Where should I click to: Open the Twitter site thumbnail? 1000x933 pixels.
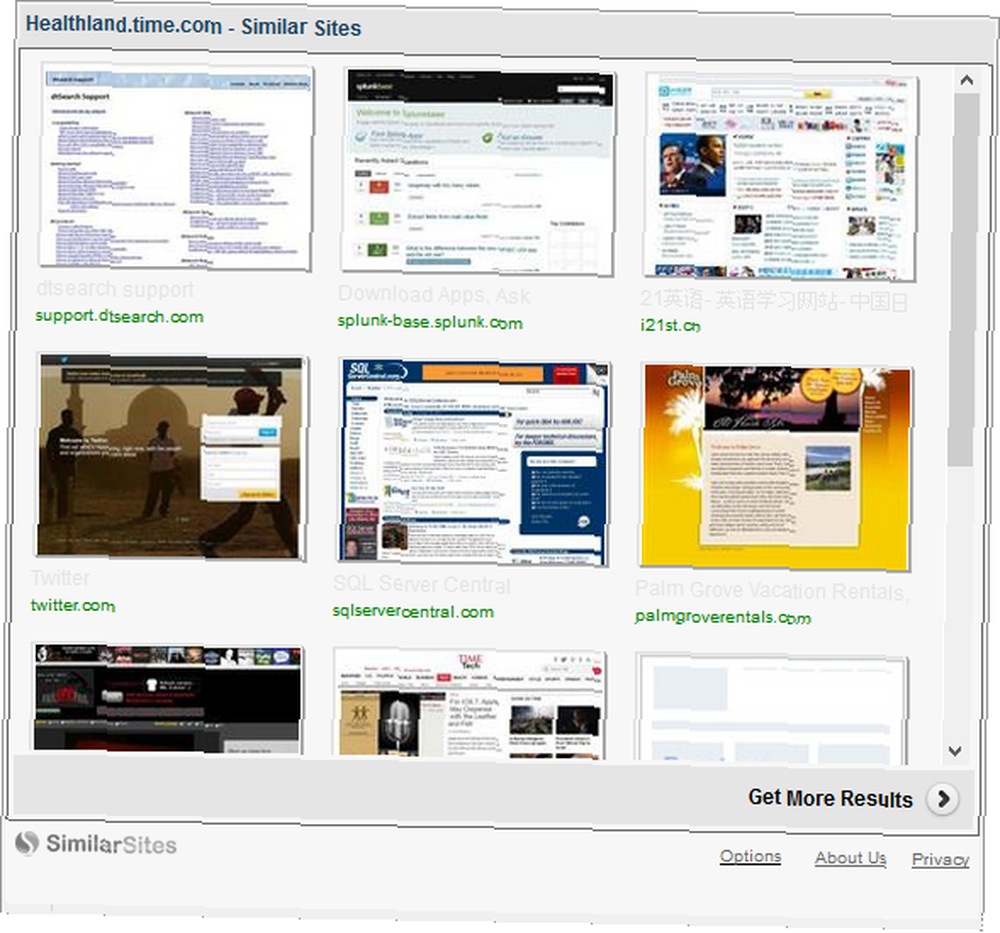[x=170, y=457]
